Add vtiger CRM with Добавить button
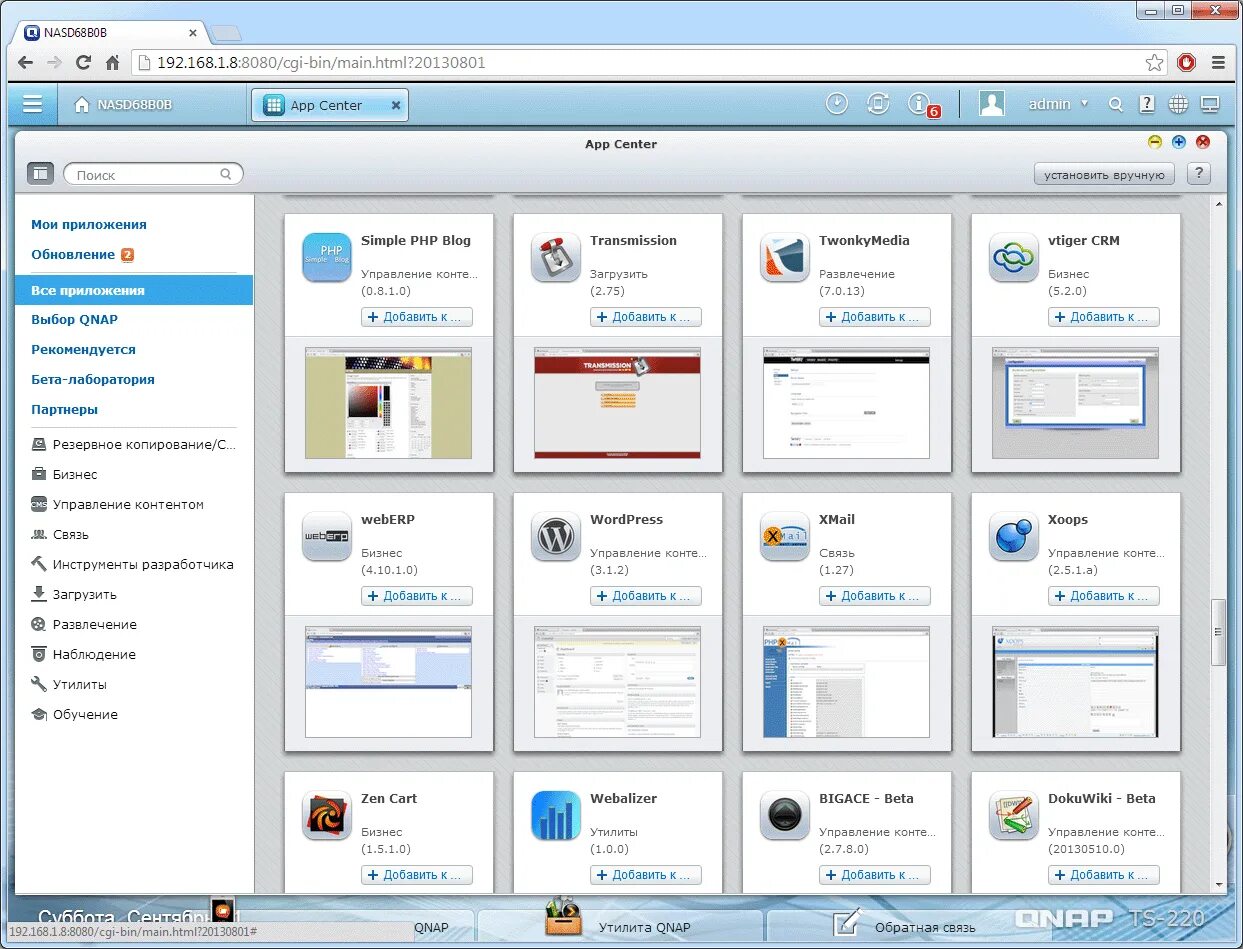The image size is (1243, 949). click(1103, 317)
